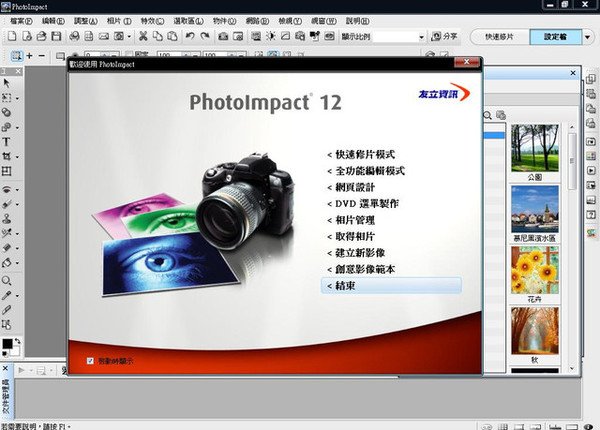Open the 調整(A) menu

pos(86,21)
